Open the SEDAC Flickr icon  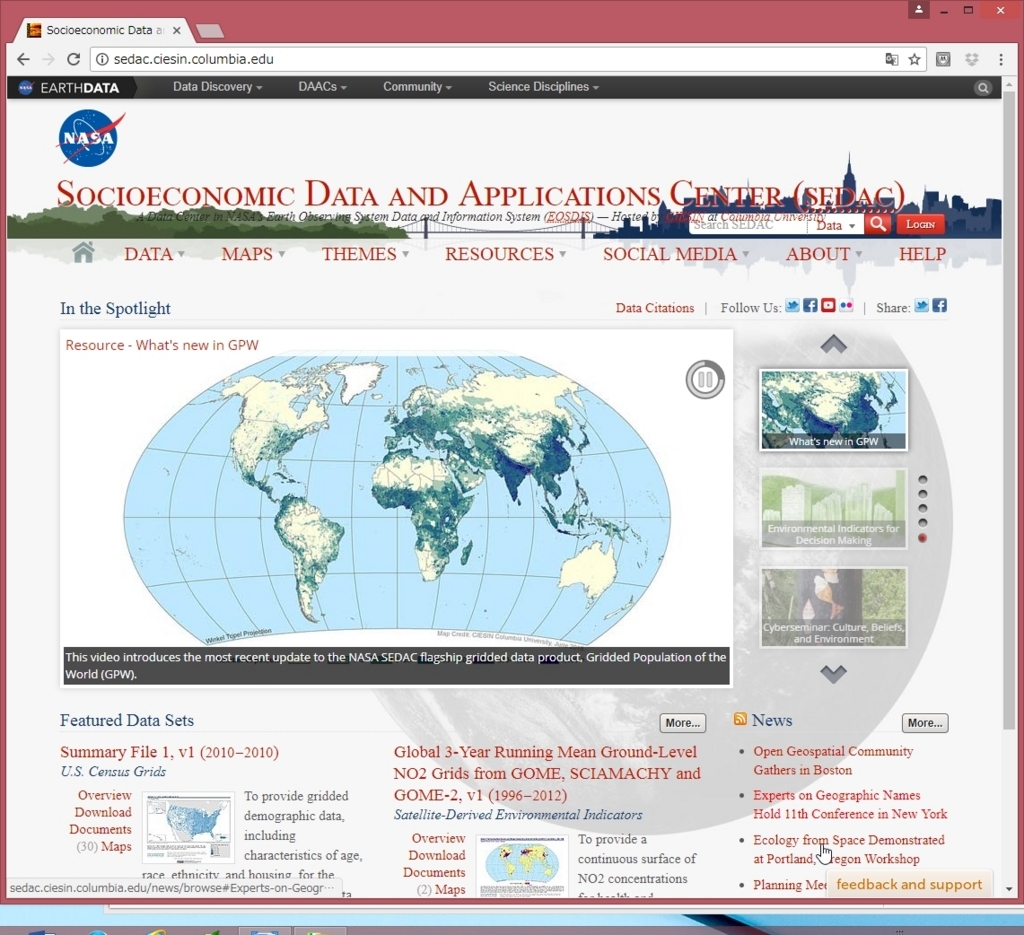click(x=846, y=306)
